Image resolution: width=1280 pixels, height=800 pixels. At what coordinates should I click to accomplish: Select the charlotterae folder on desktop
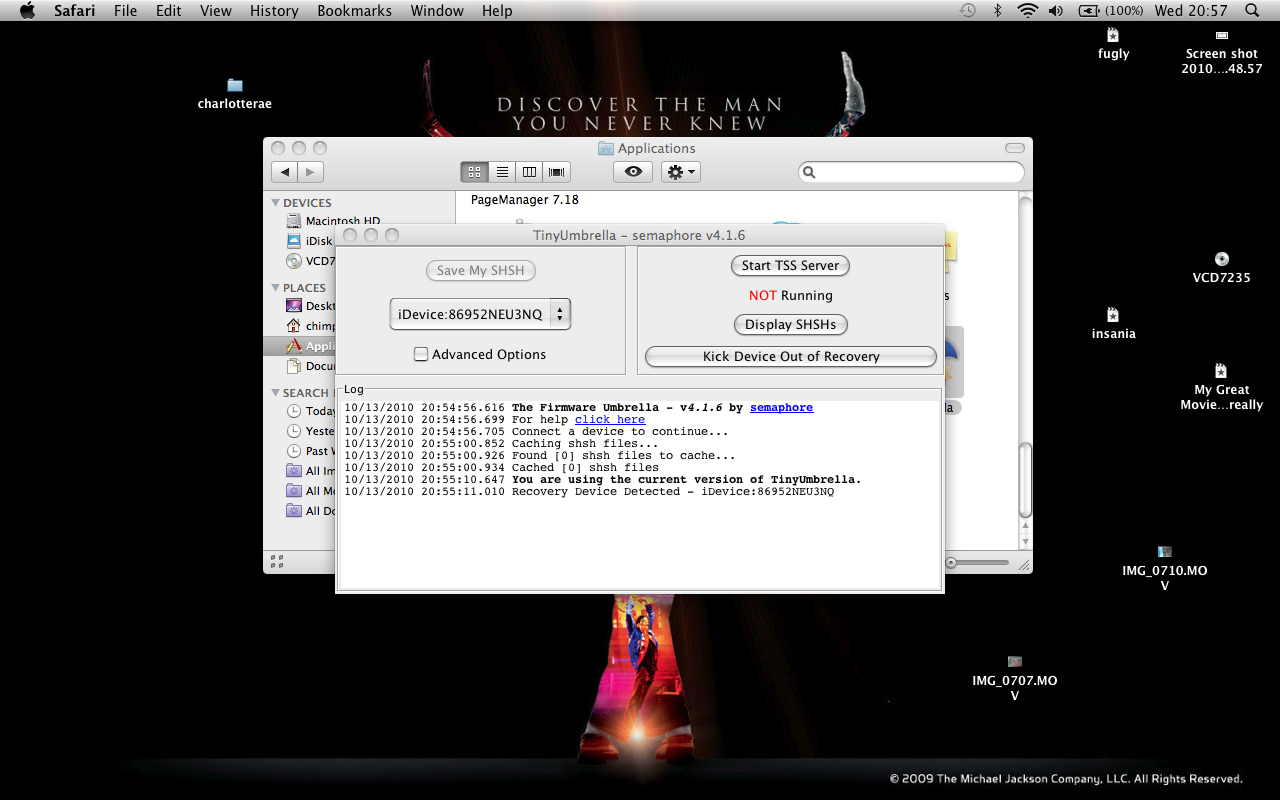(x=235, y=94)
